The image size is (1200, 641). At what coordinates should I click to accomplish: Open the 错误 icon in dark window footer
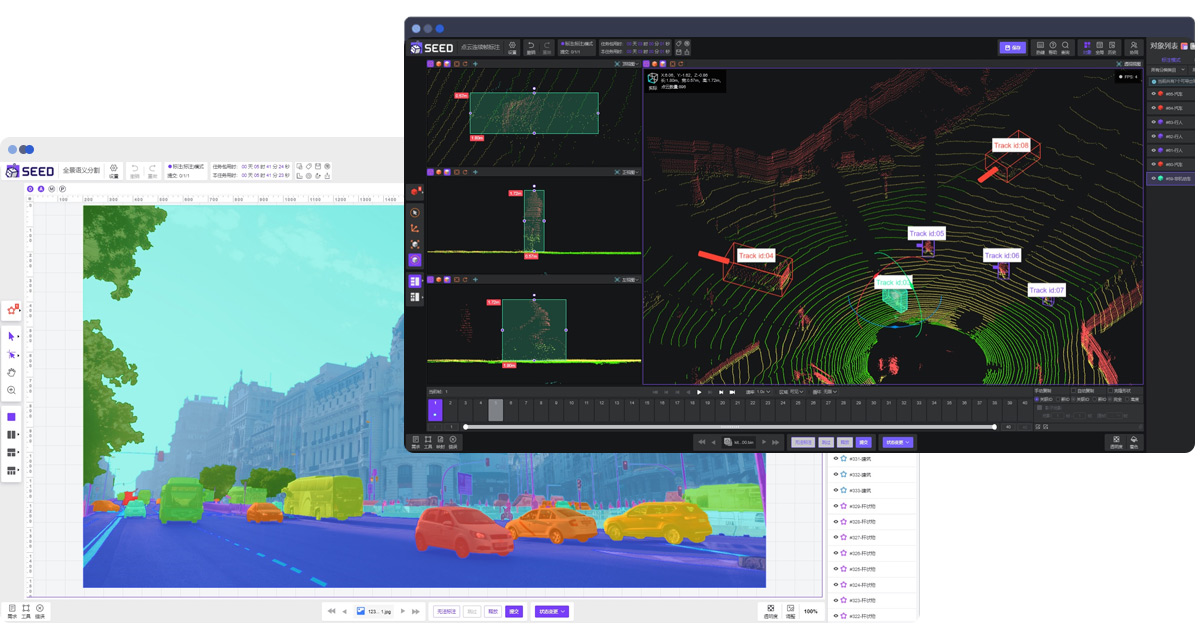[453, 441]
